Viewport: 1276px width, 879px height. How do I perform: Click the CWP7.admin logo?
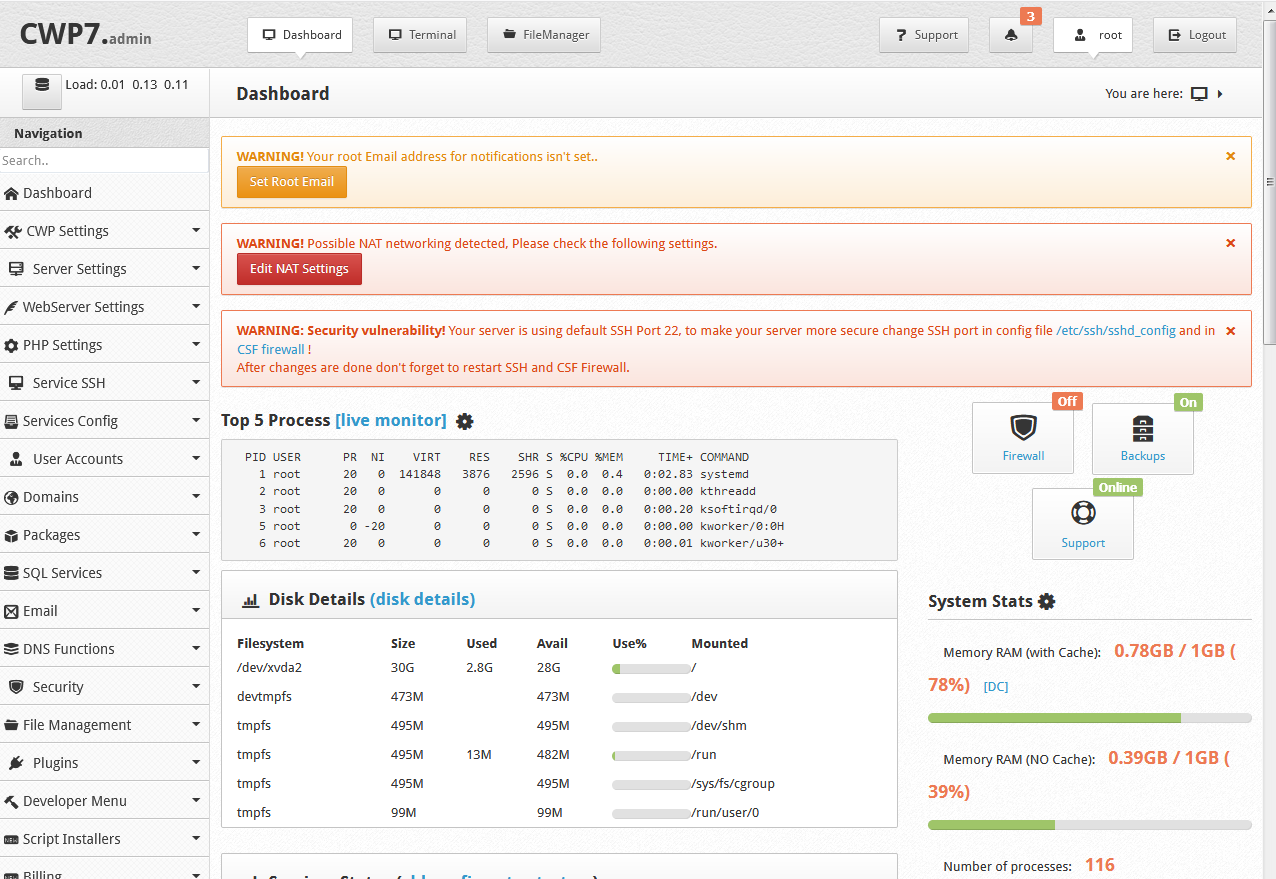click(86, 33)
